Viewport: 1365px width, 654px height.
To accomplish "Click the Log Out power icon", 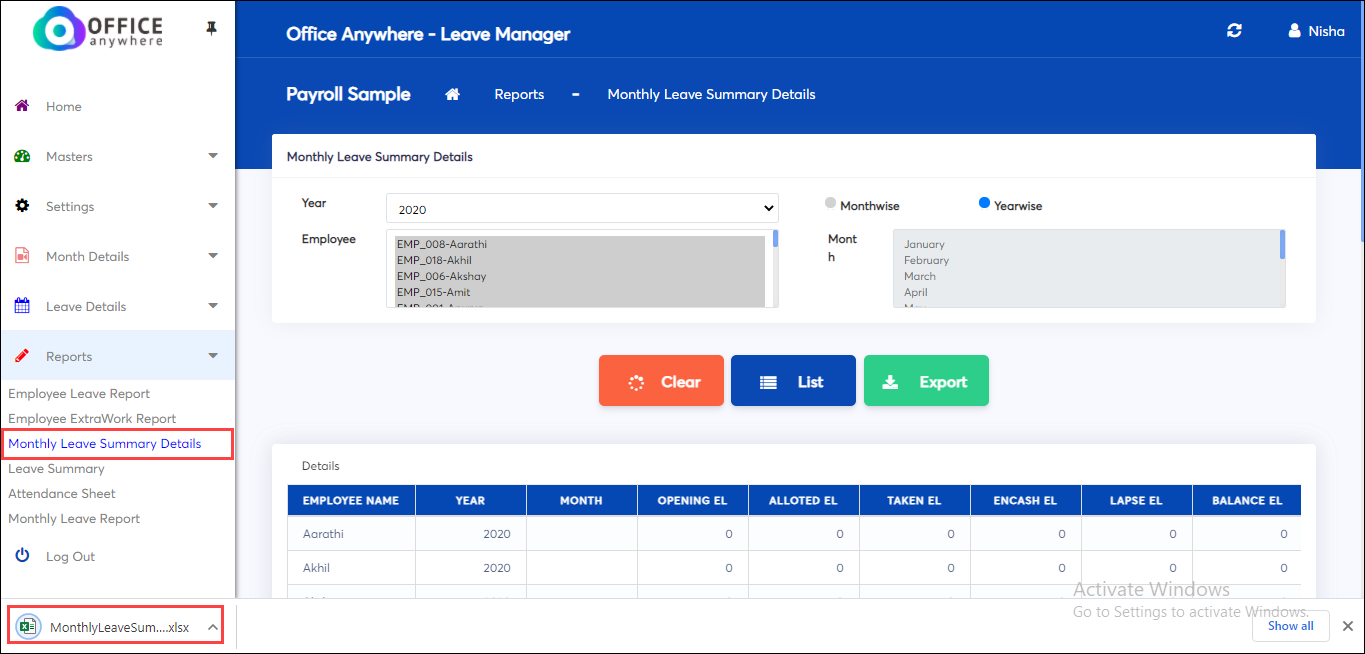I will 22,555.
